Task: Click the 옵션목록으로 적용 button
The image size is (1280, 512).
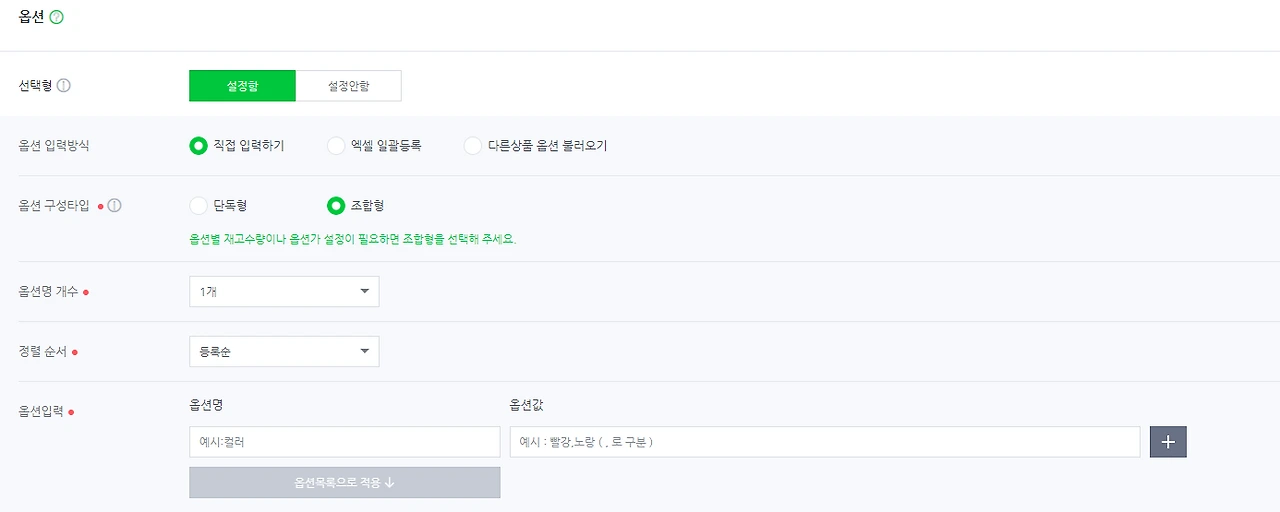Action: coord(344,482)
